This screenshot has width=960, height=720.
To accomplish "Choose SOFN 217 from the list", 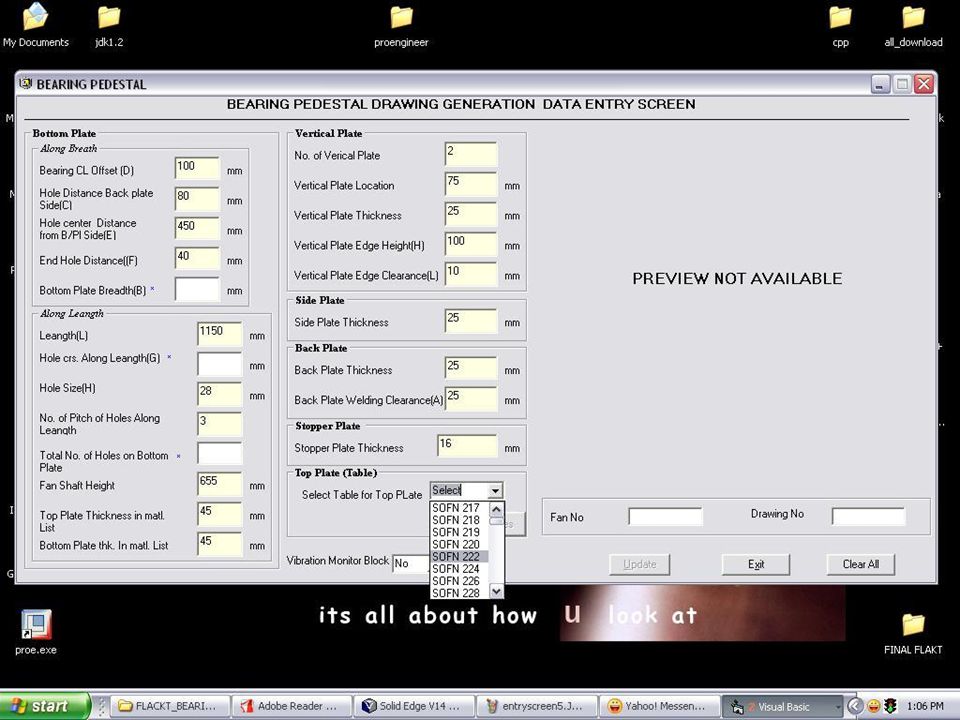I will click(x=459, y=508).
